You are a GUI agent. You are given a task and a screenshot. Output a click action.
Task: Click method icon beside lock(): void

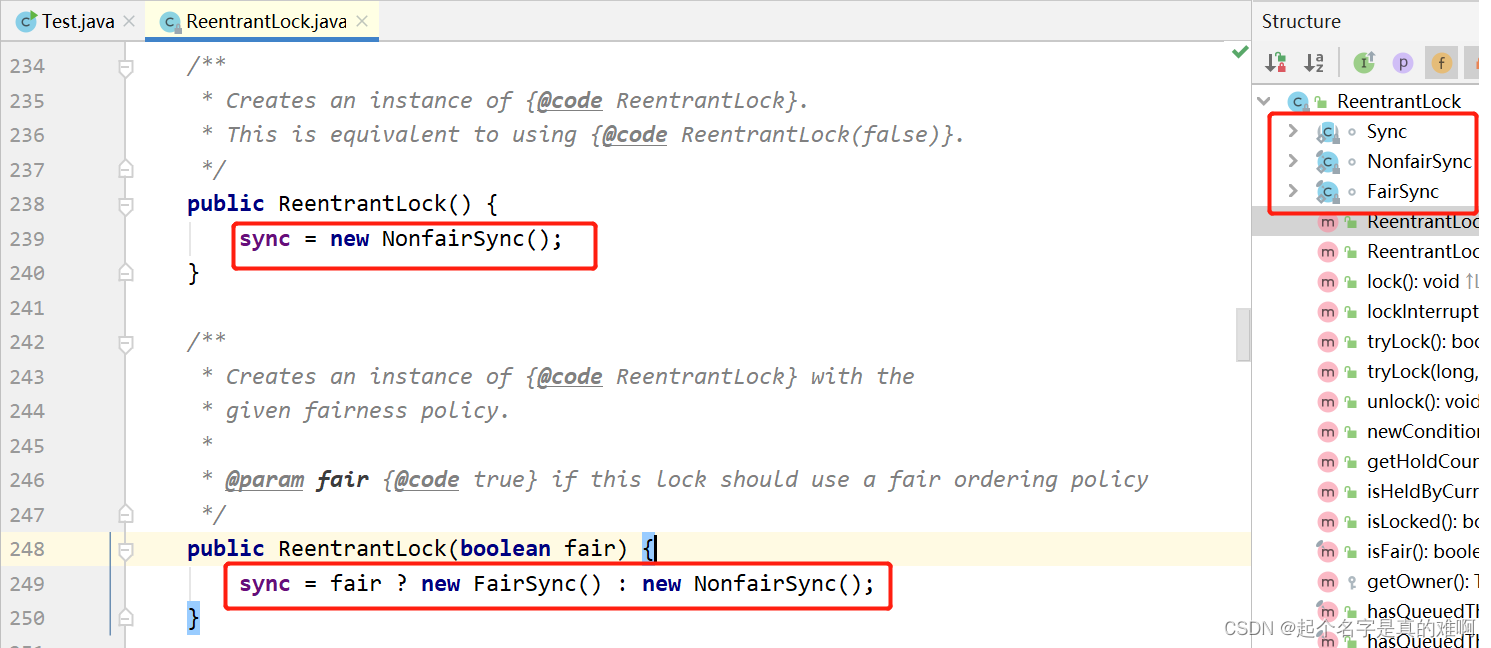click(x=1328, y=281)
